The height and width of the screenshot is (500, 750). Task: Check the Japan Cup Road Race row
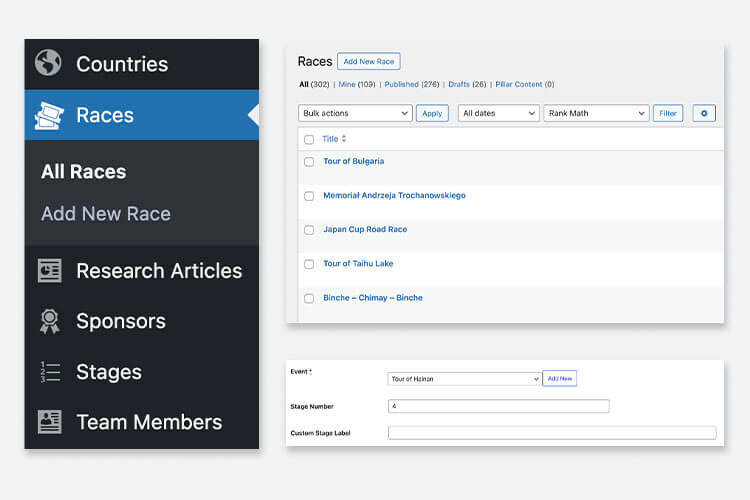tap(309, 230)
